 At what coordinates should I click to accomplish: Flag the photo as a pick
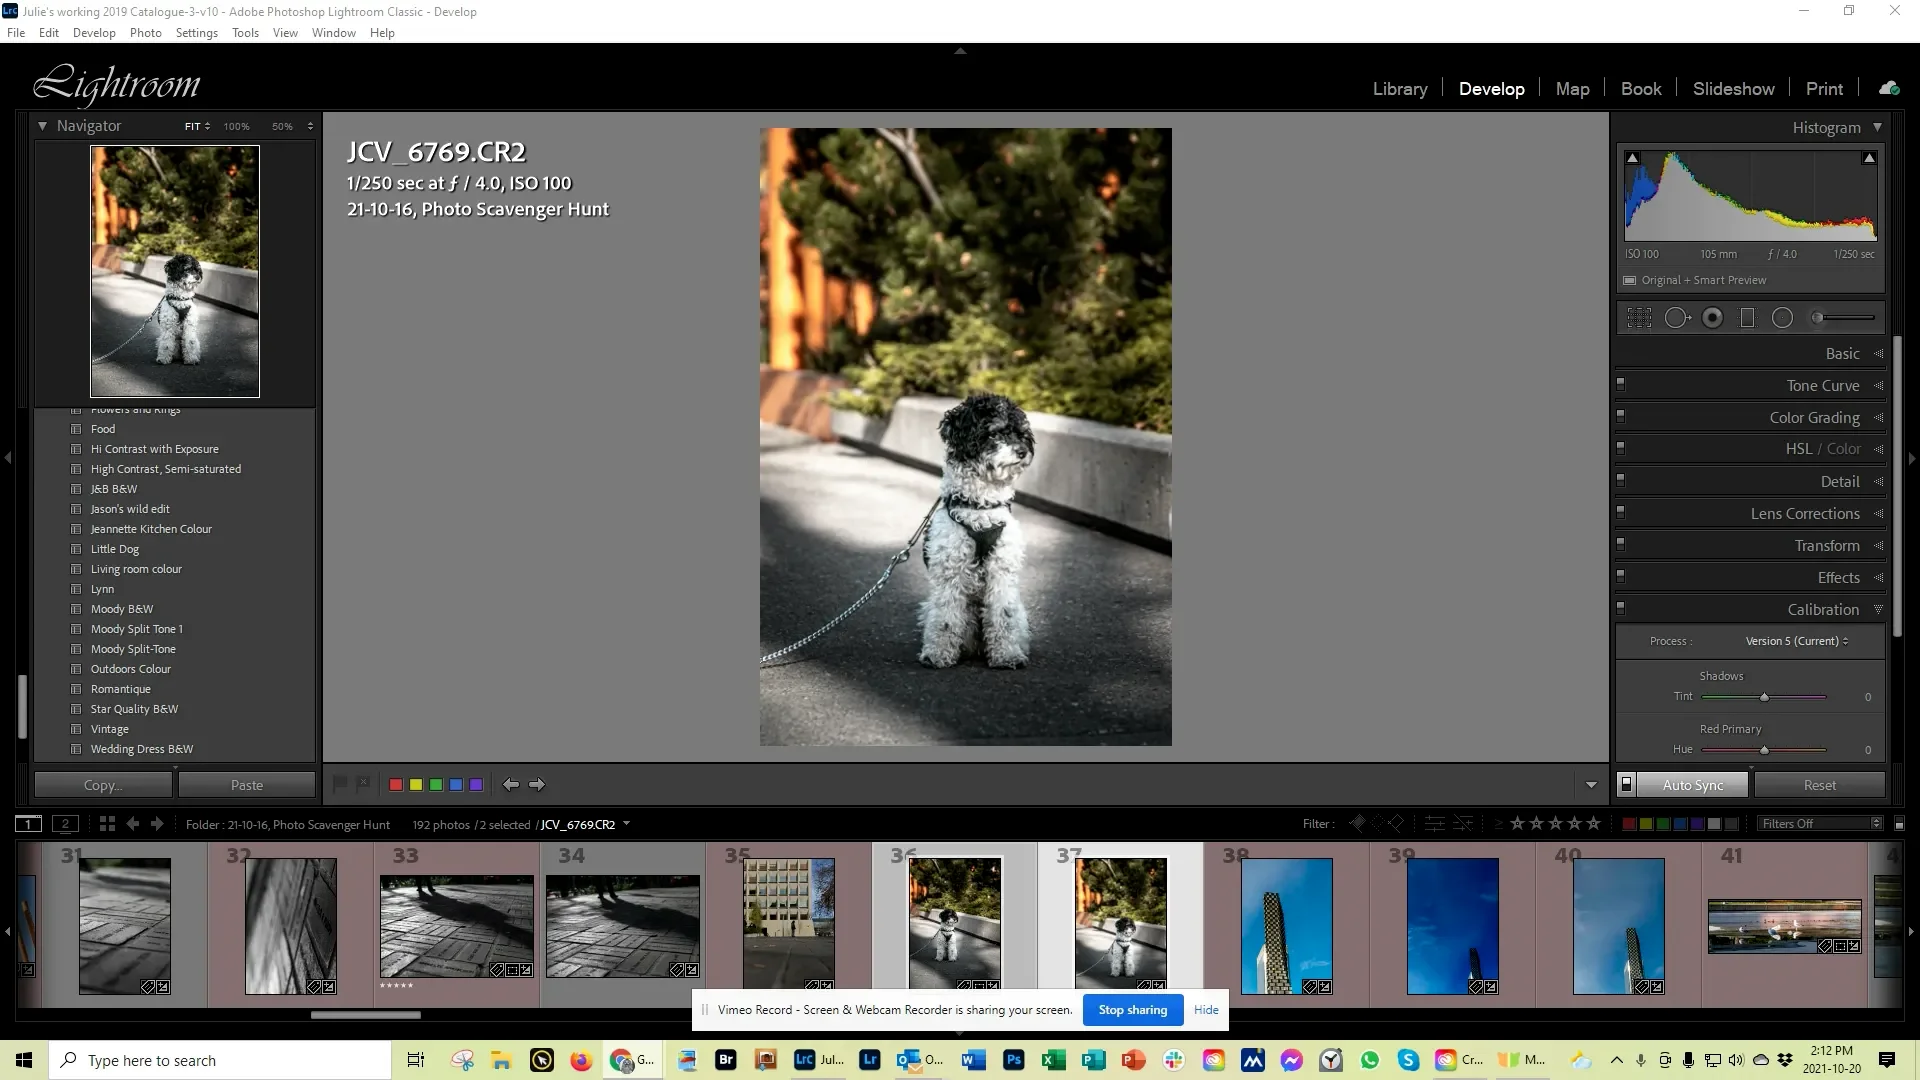(340, 784)
